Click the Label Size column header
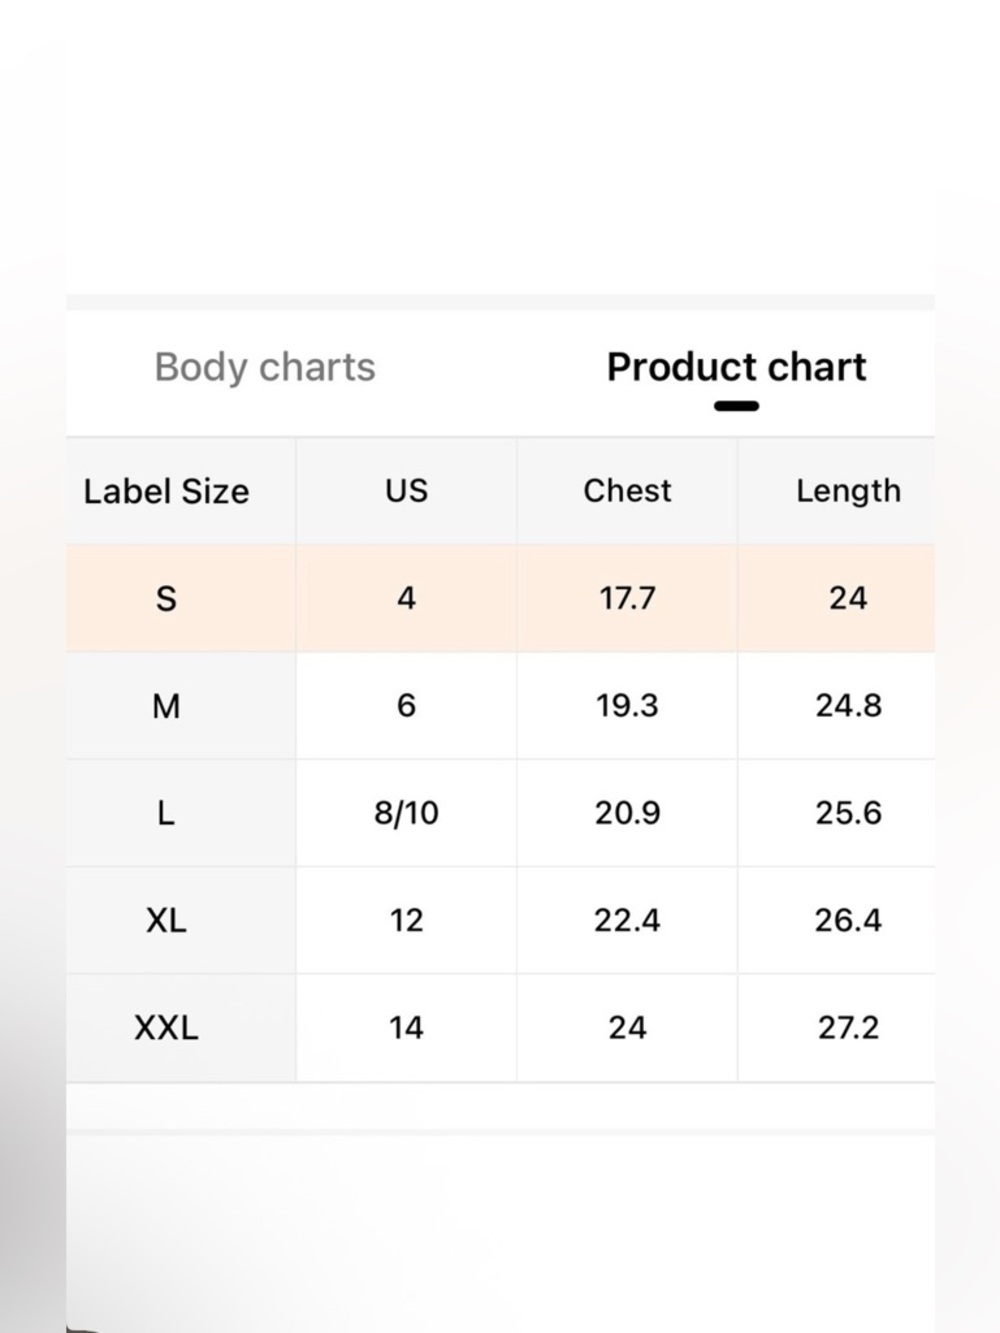 [166, 491]
